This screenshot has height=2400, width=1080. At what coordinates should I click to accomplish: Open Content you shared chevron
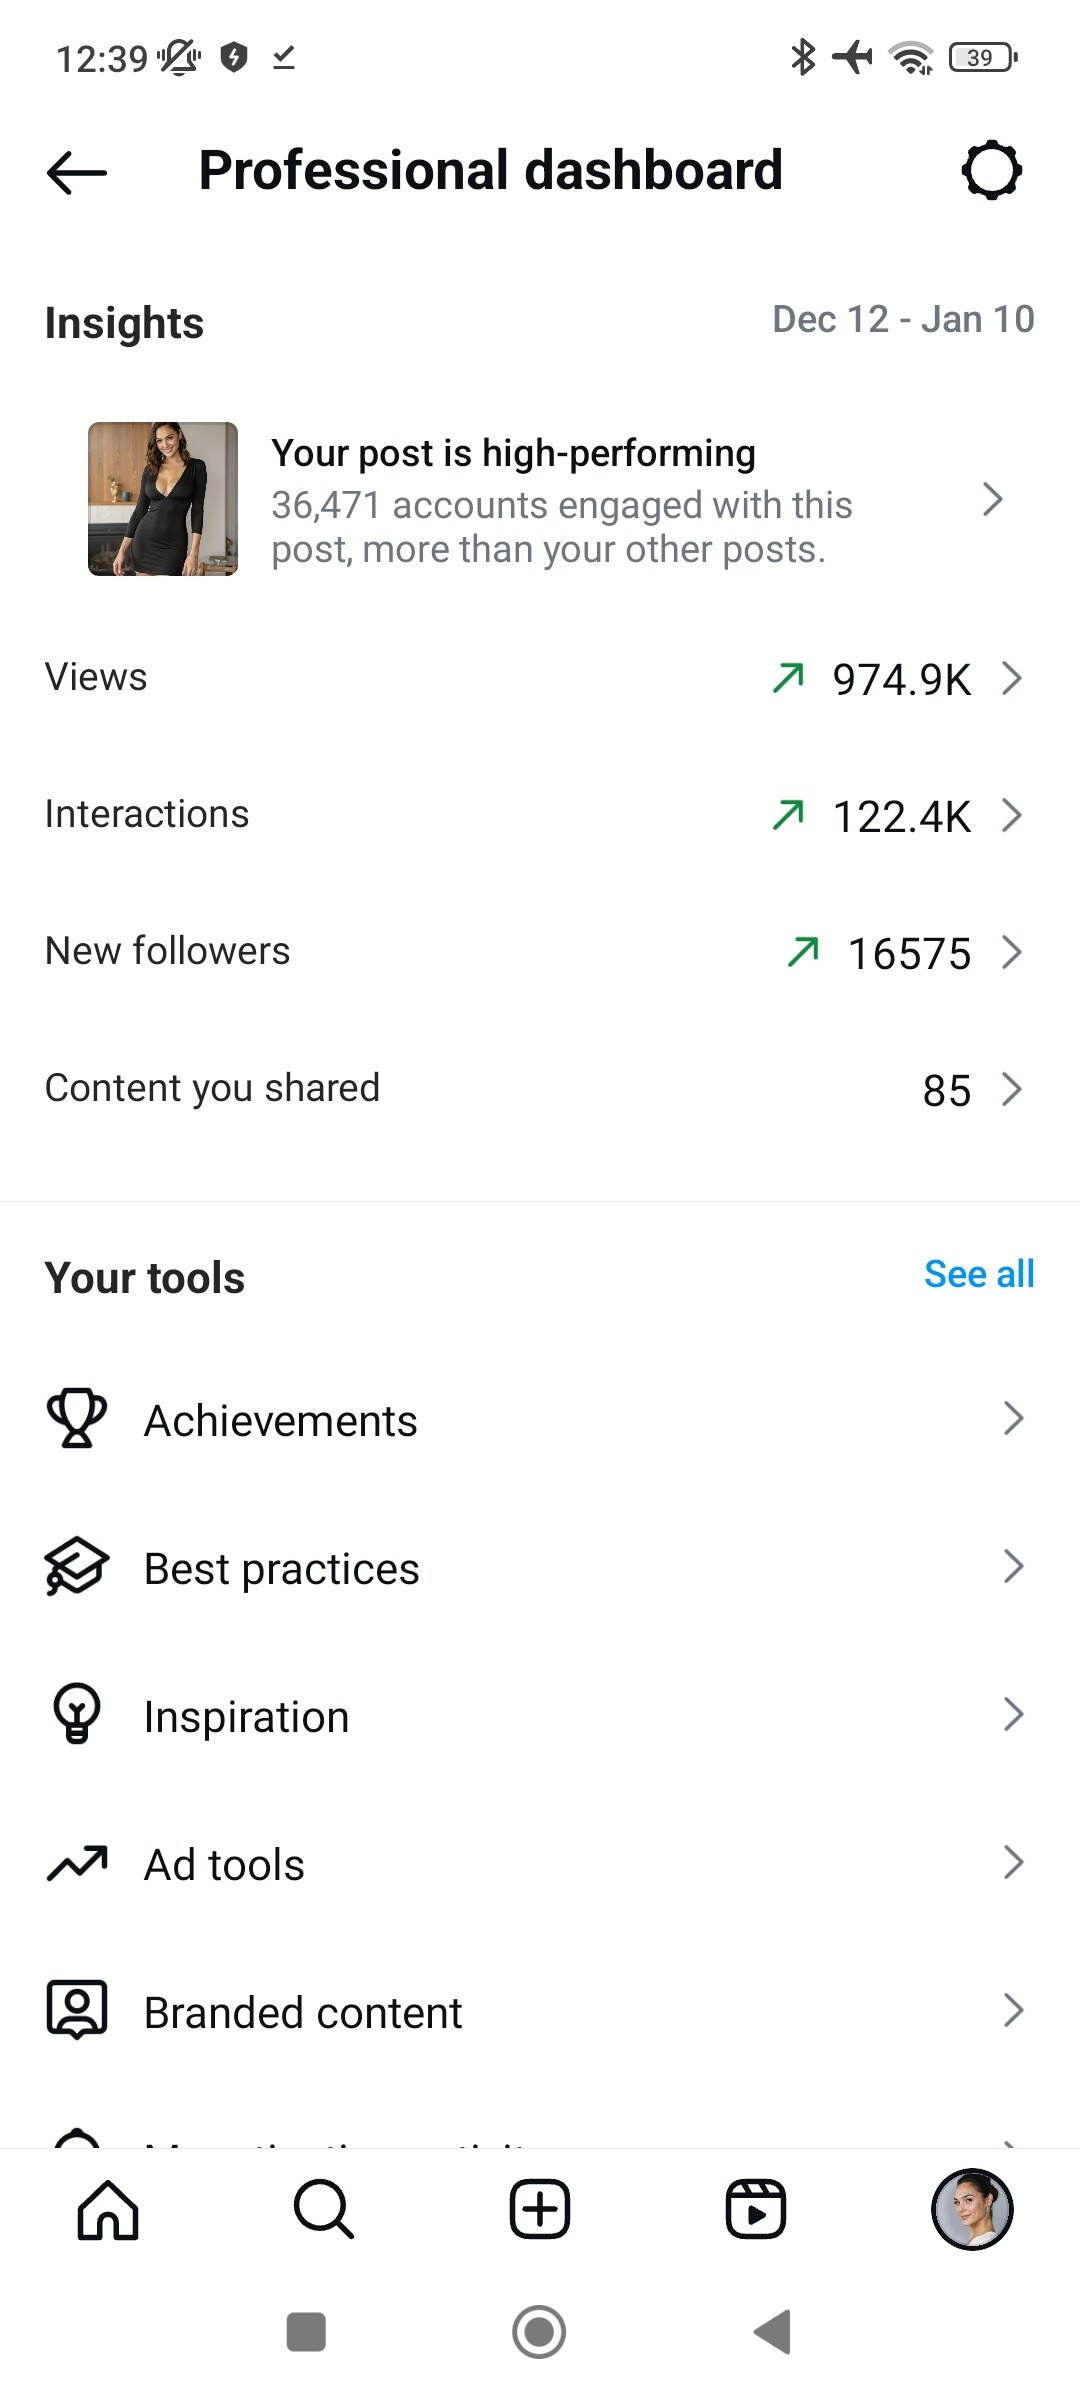(x=1012, y=1089)
